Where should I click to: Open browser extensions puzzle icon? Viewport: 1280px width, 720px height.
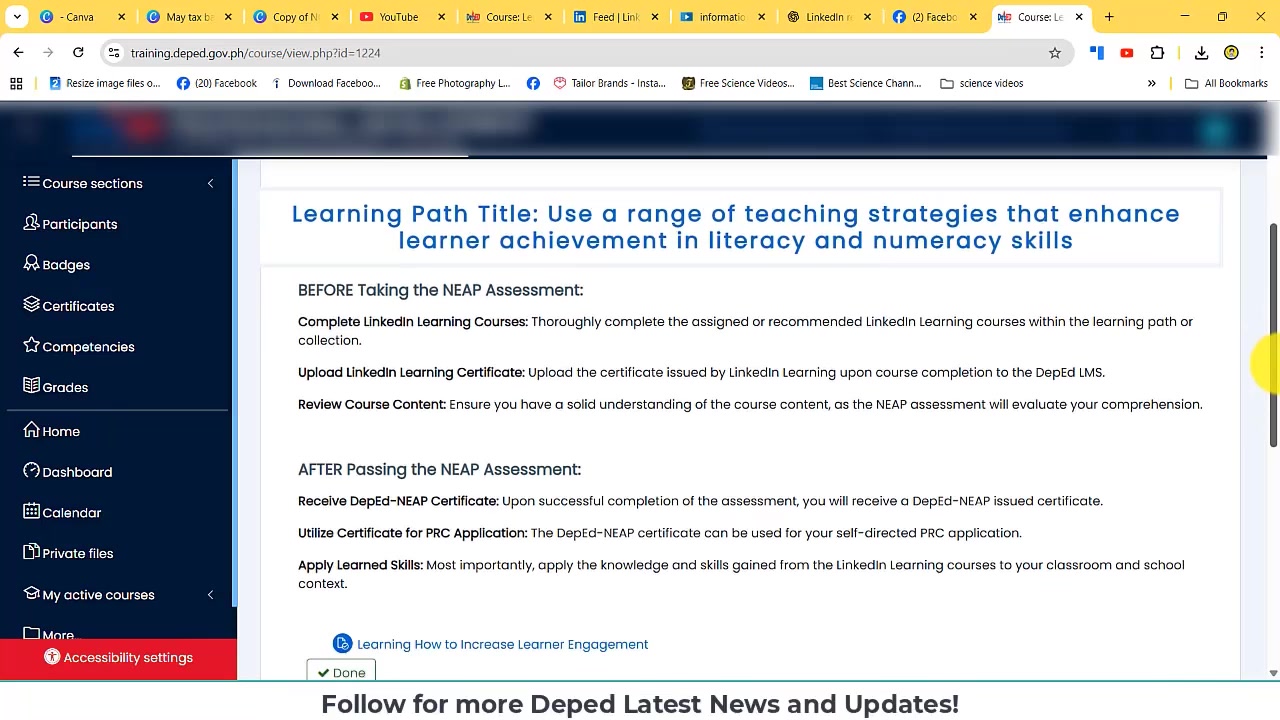point(1157,53)
